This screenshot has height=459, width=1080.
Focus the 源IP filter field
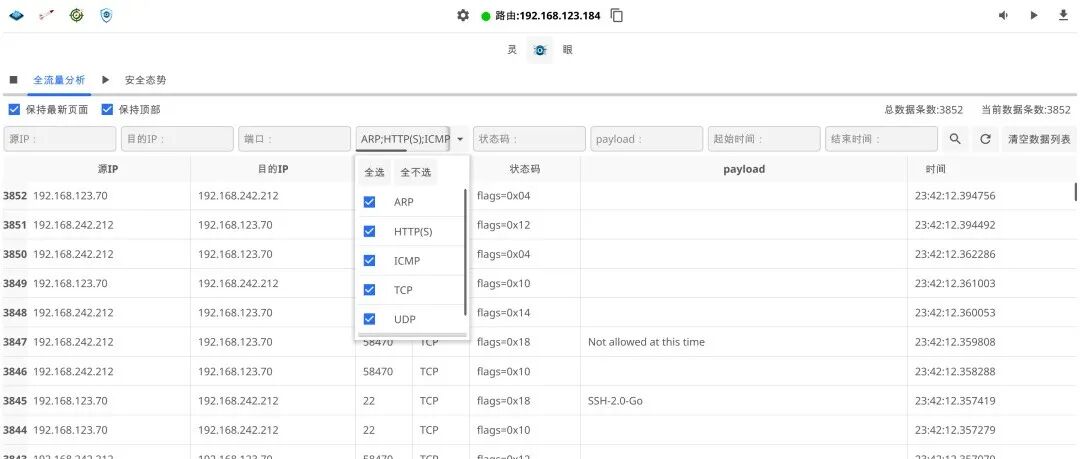60,139
